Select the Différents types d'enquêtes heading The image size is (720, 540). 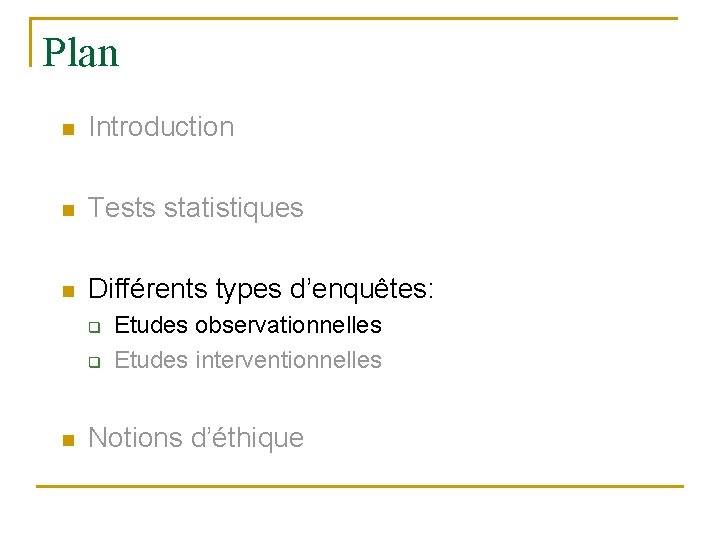coord(261,290)
